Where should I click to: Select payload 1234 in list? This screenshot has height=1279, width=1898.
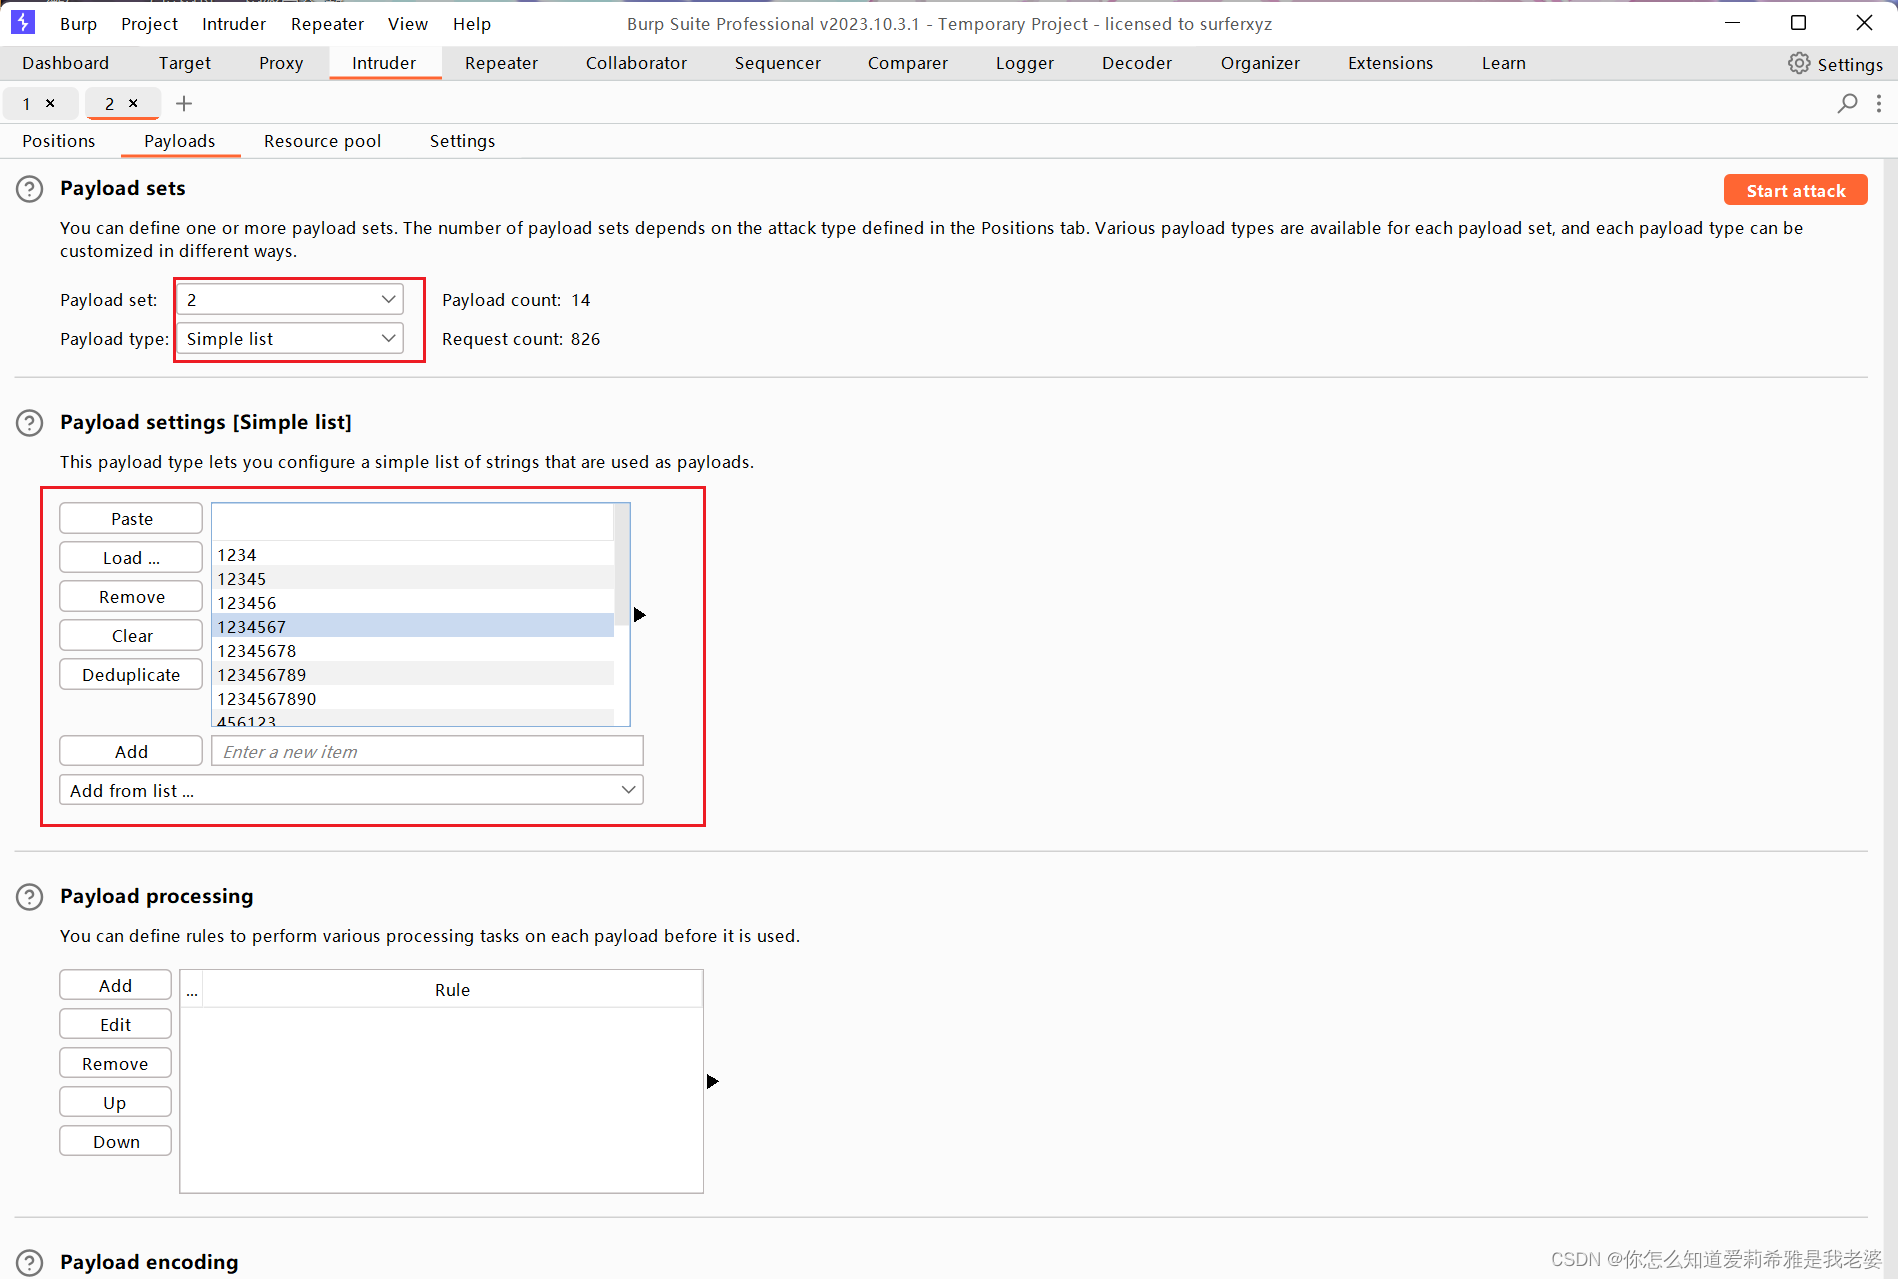413,554
